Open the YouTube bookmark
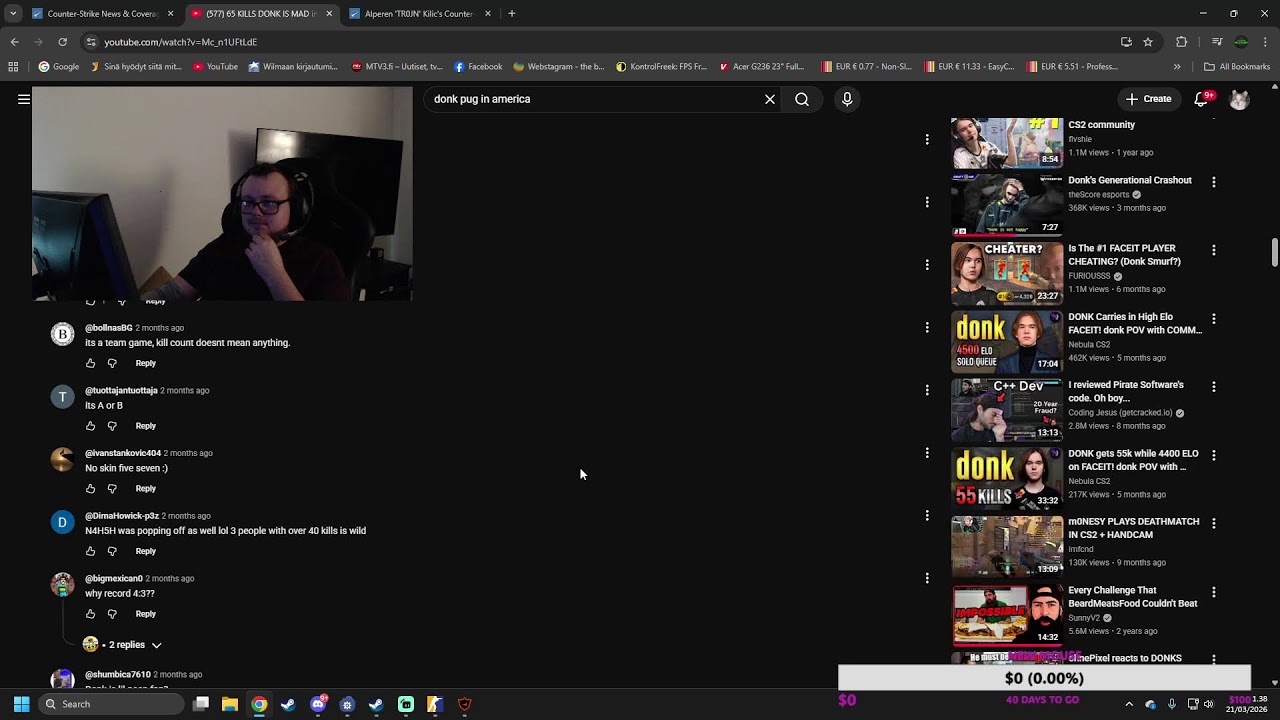Image resolution: width=1280 pixels, height=720 pixels. pos(215,67)
